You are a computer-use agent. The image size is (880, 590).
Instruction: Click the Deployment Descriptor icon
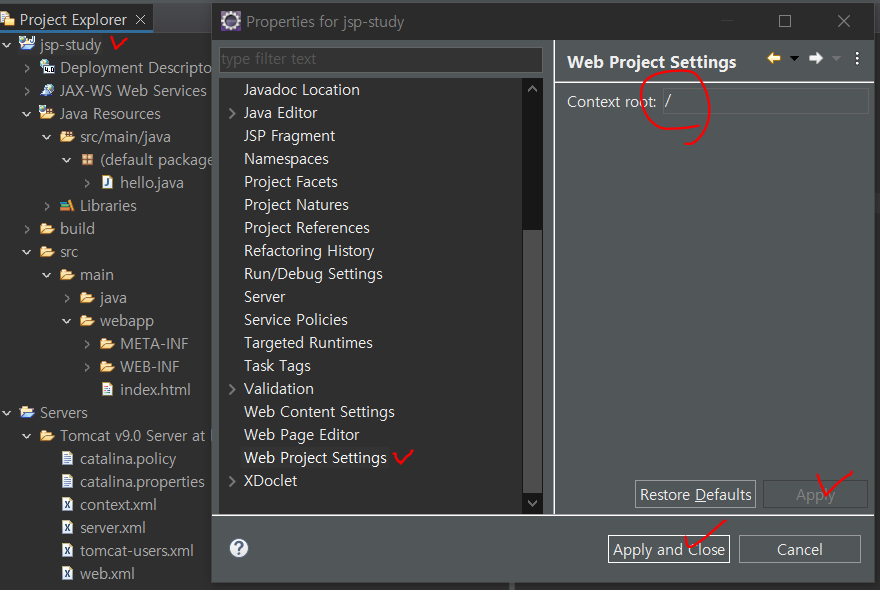[x=47, y=68]
